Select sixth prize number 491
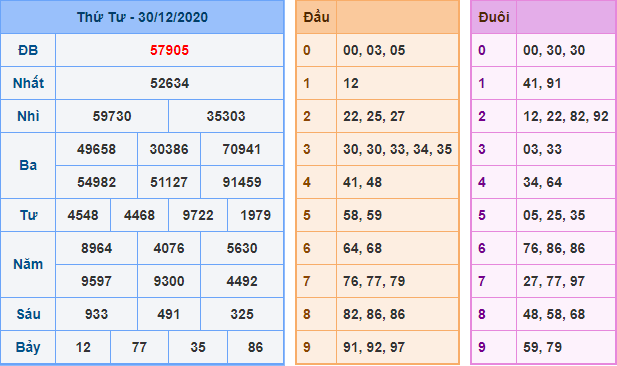The image size is (617, 366). tap(169, 314)
